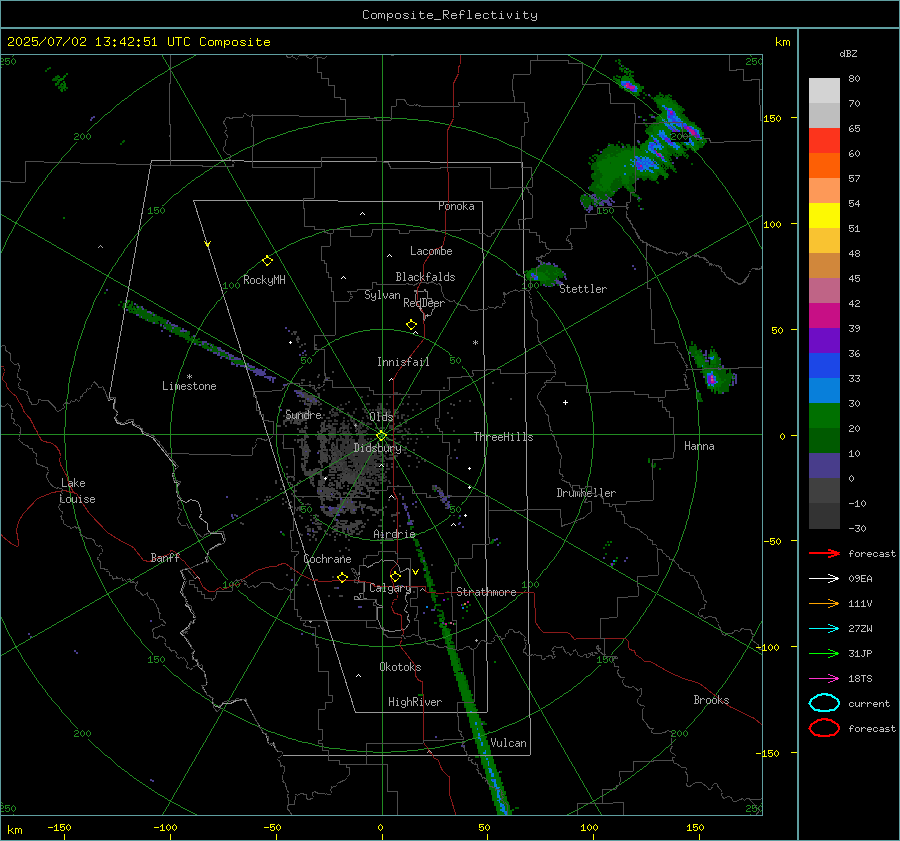Click the Strathmore label
This screenshot has height=841, width=900.
[x=486, y=592]
